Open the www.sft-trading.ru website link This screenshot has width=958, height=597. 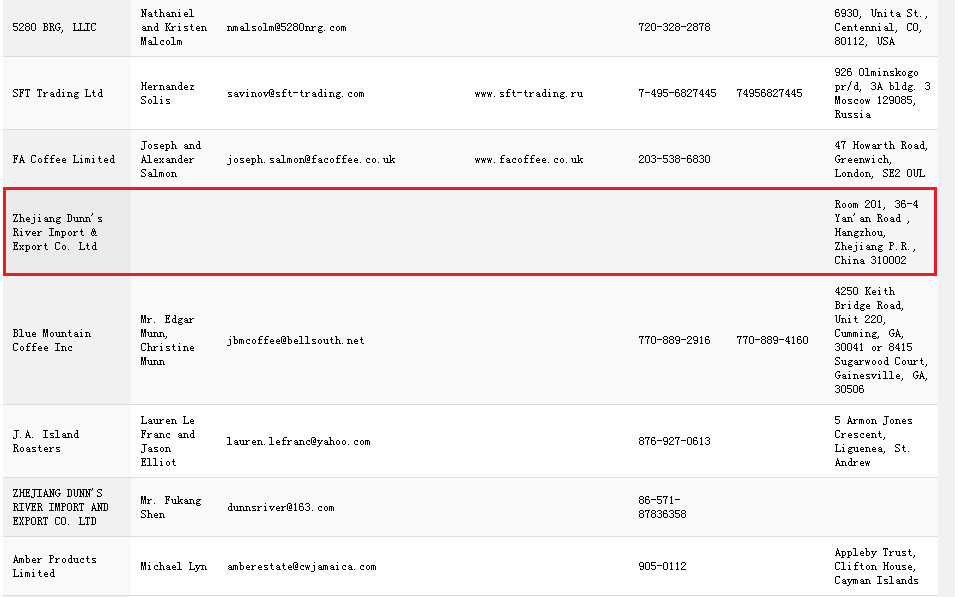coord(528,94)
